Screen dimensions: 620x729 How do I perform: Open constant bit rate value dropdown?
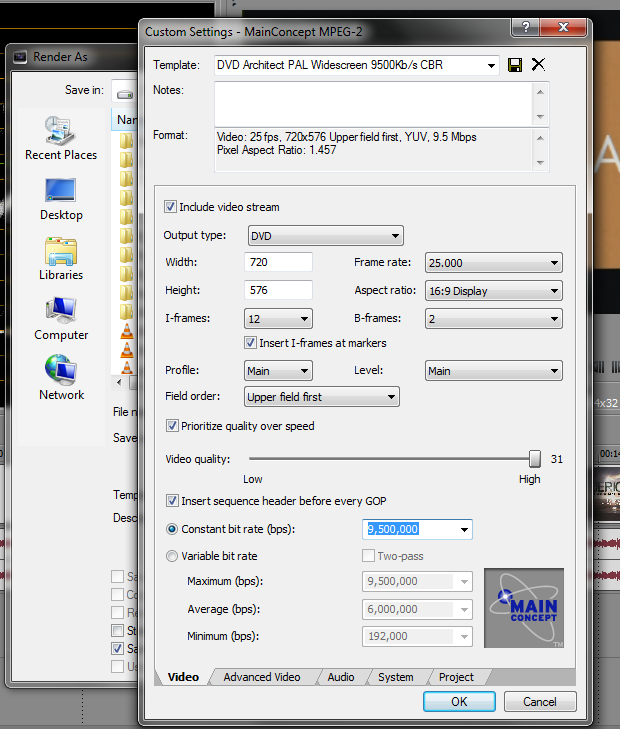tap(464, 530)
